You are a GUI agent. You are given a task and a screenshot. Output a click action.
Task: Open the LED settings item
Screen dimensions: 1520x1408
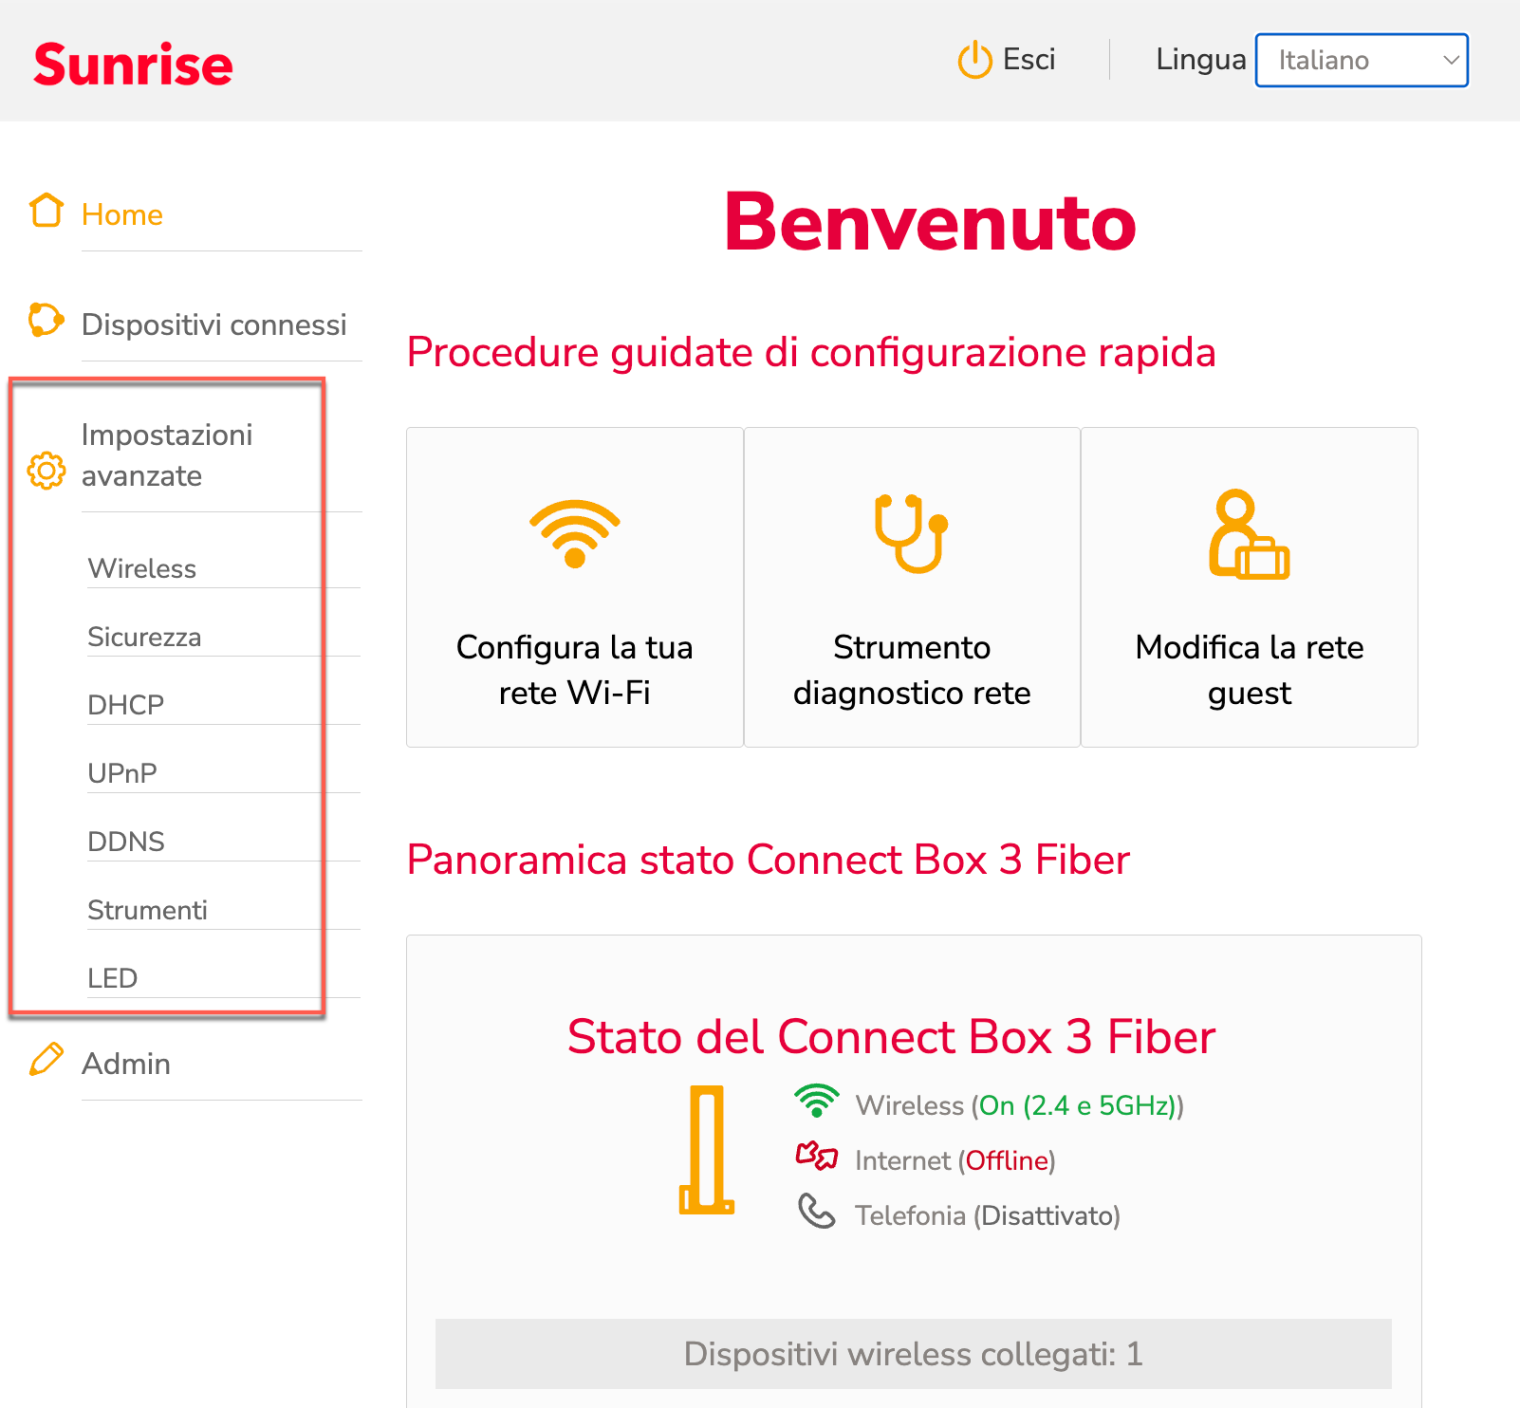(112, 978)
